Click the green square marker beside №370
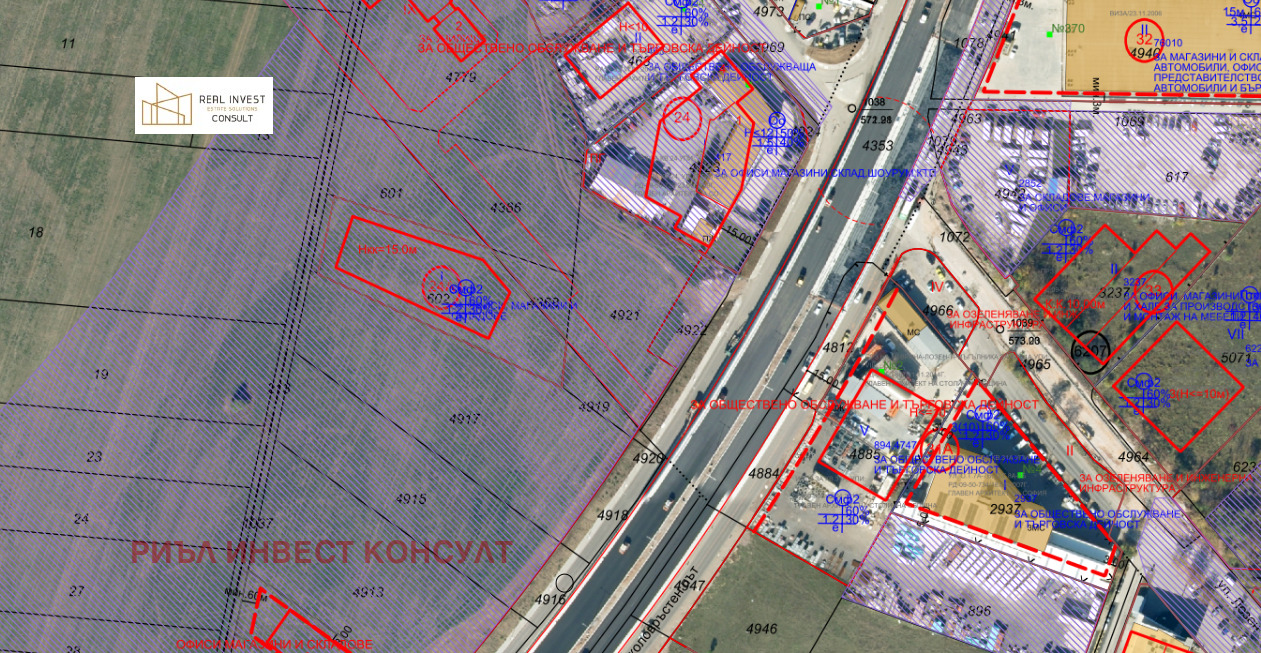The height and width of the screenshot is (653, 1261). pyautogui.click(x=1050, y=34)
